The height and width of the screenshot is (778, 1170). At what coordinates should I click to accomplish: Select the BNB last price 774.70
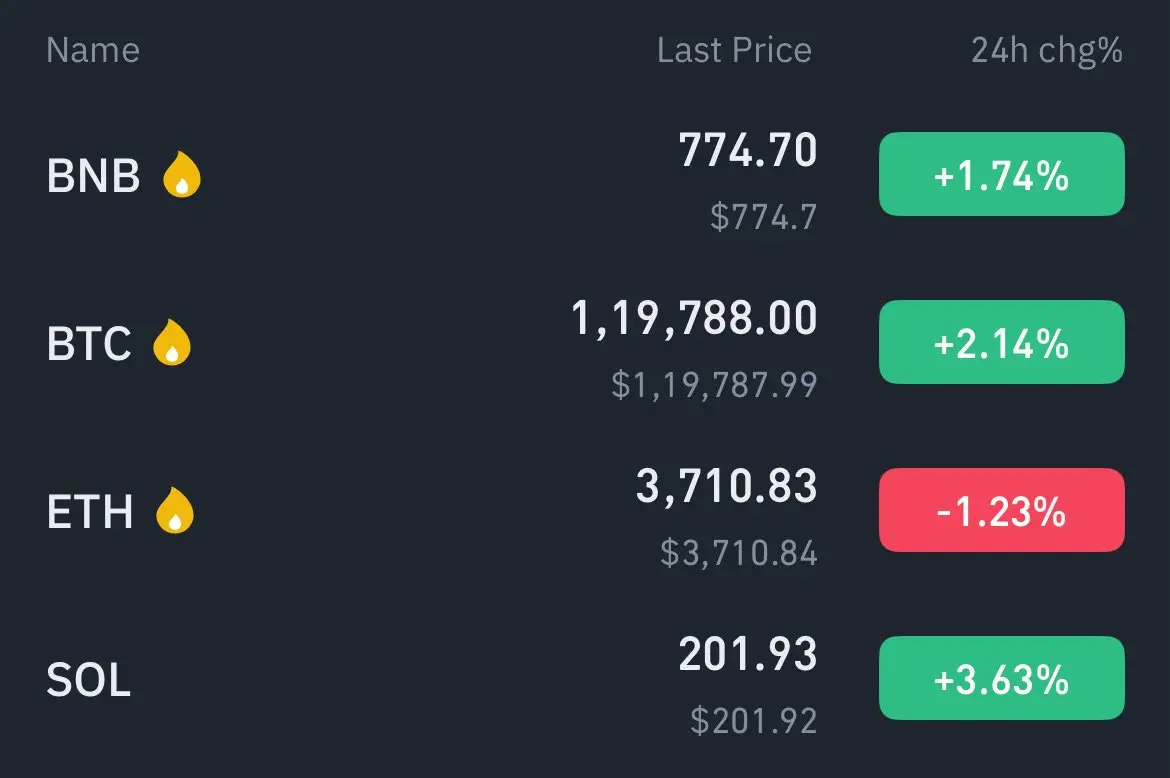click(748, 150)
